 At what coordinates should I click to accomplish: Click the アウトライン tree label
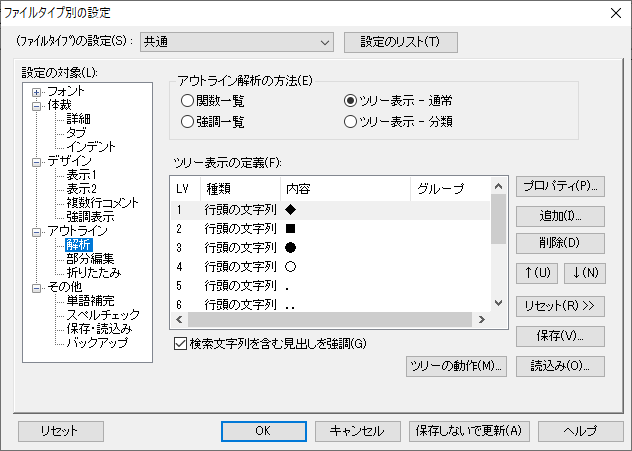[x=77, y=231]
